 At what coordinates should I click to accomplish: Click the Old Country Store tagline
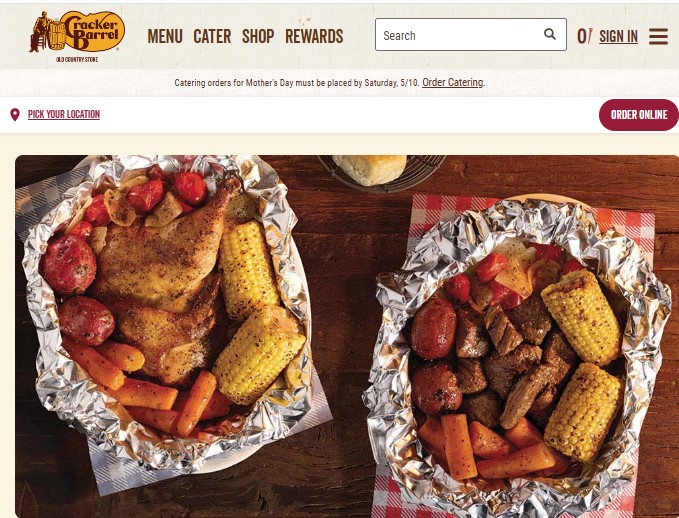77,59
